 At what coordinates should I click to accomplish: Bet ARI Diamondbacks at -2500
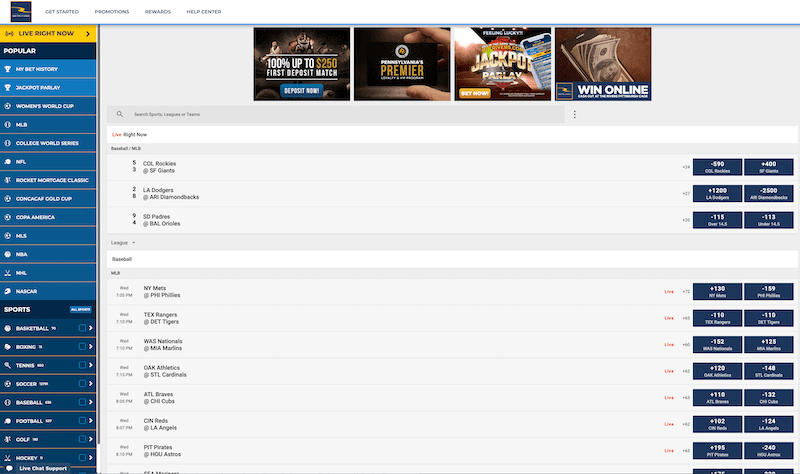pos(768,193)
